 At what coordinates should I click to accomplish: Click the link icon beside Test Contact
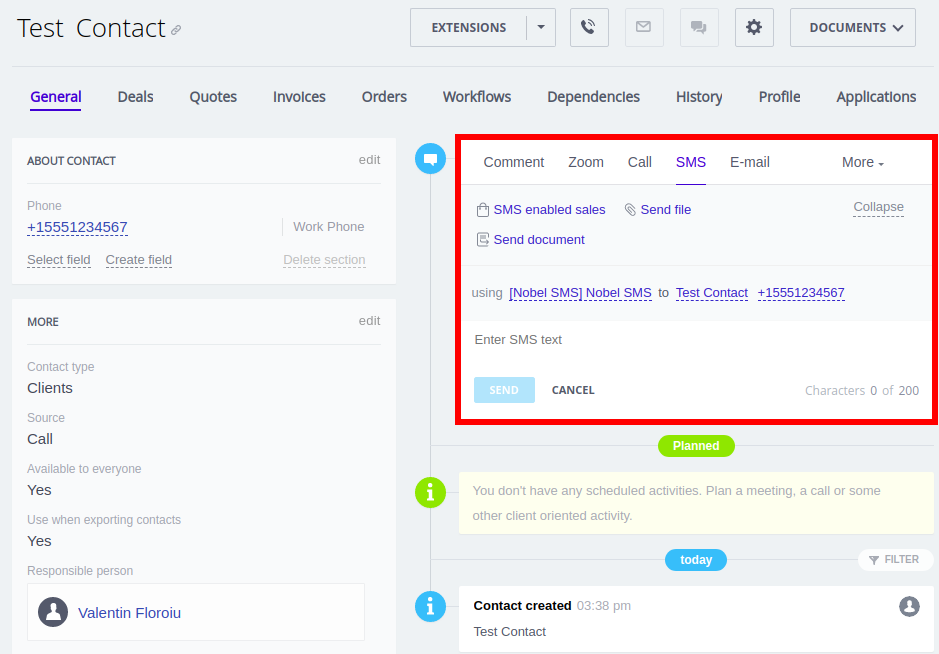[176, 31]
